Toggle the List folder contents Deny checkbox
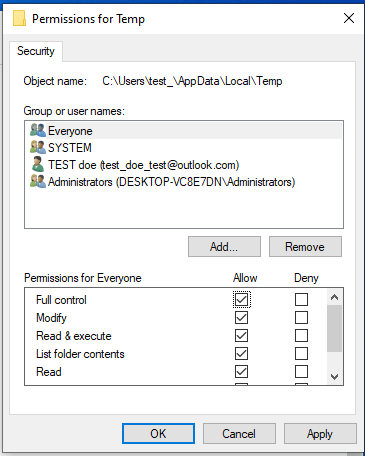Image resolution: width=365 pixels, height=456 pixels. 301,353
